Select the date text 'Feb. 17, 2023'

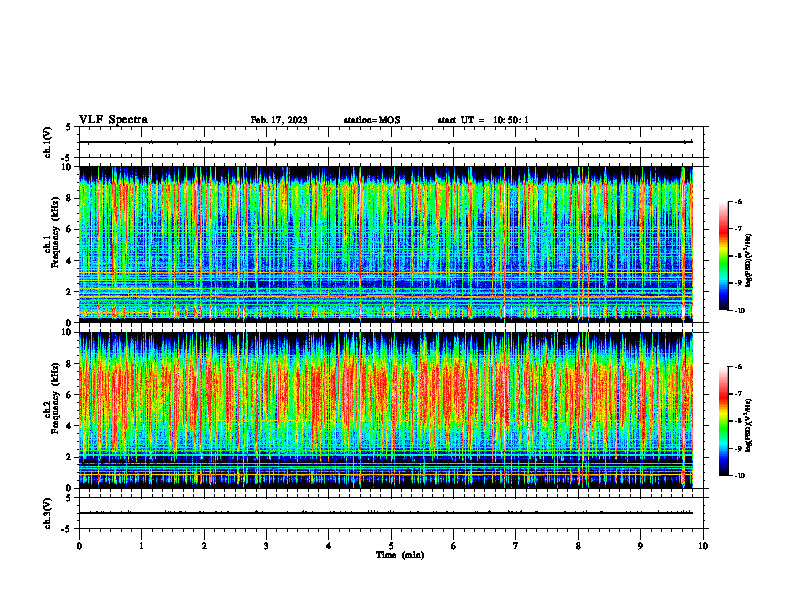click(279, 120)
